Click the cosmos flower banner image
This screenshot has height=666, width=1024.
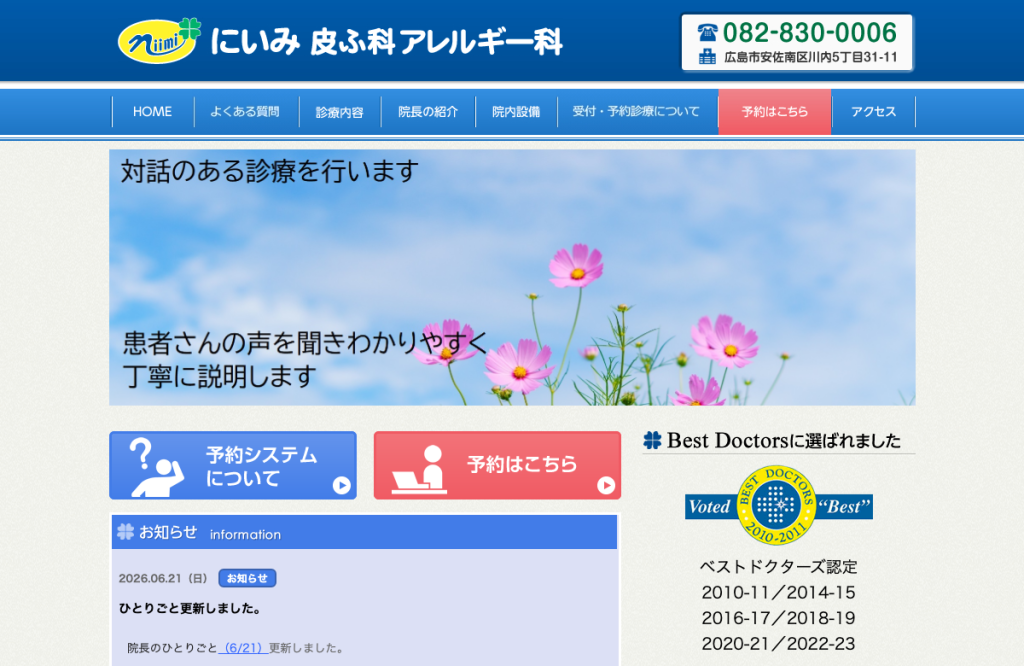click(512, 278)
